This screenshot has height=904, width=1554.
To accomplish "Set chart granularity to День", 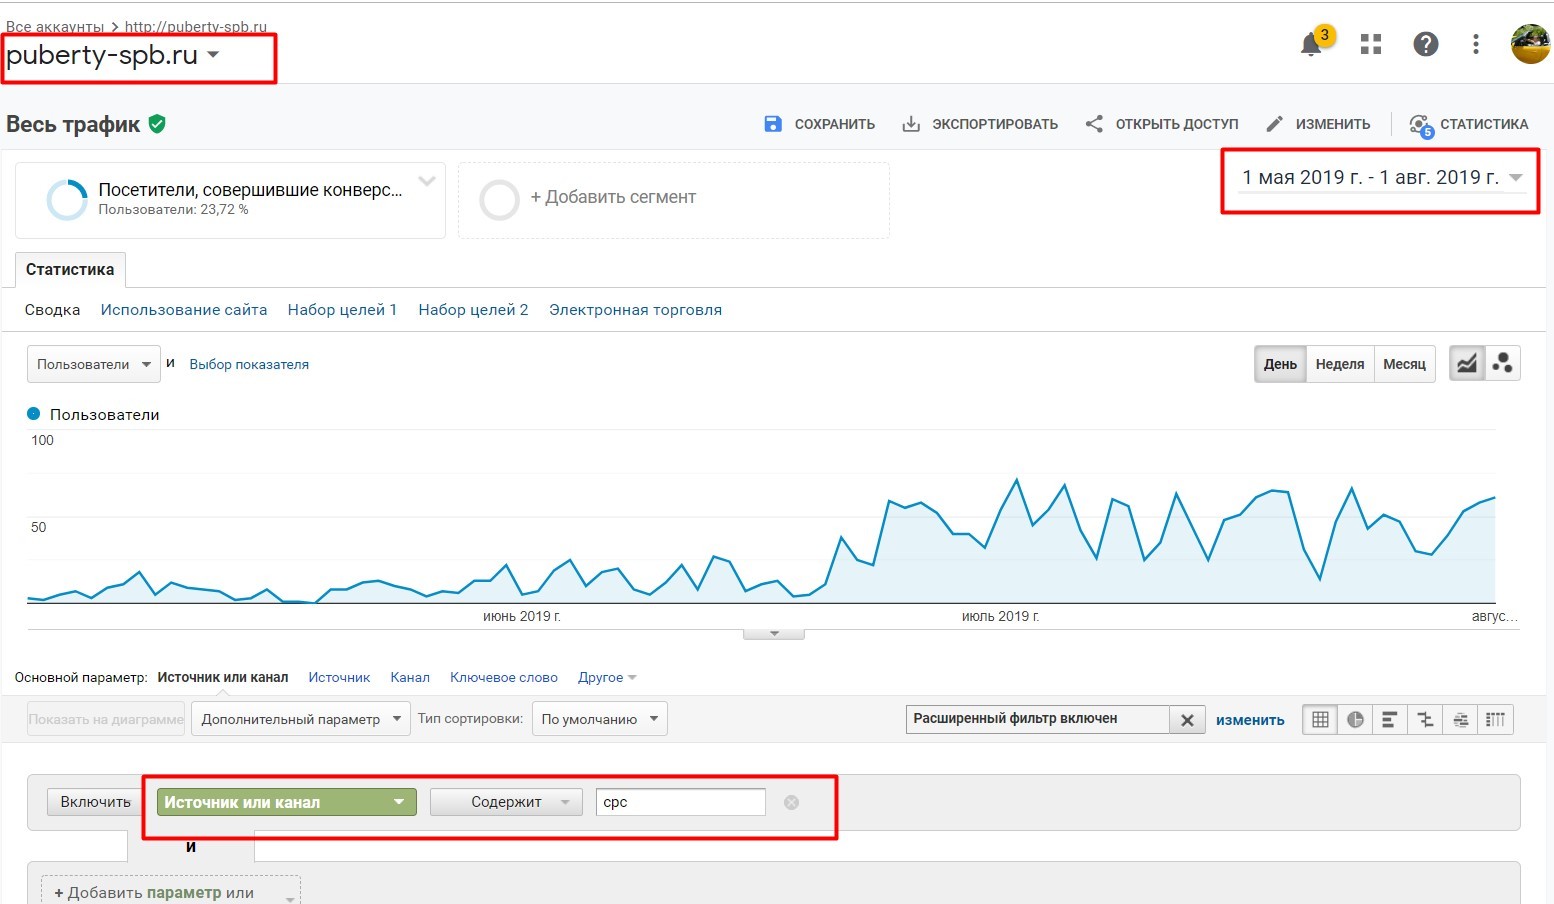I will 1280,364.
